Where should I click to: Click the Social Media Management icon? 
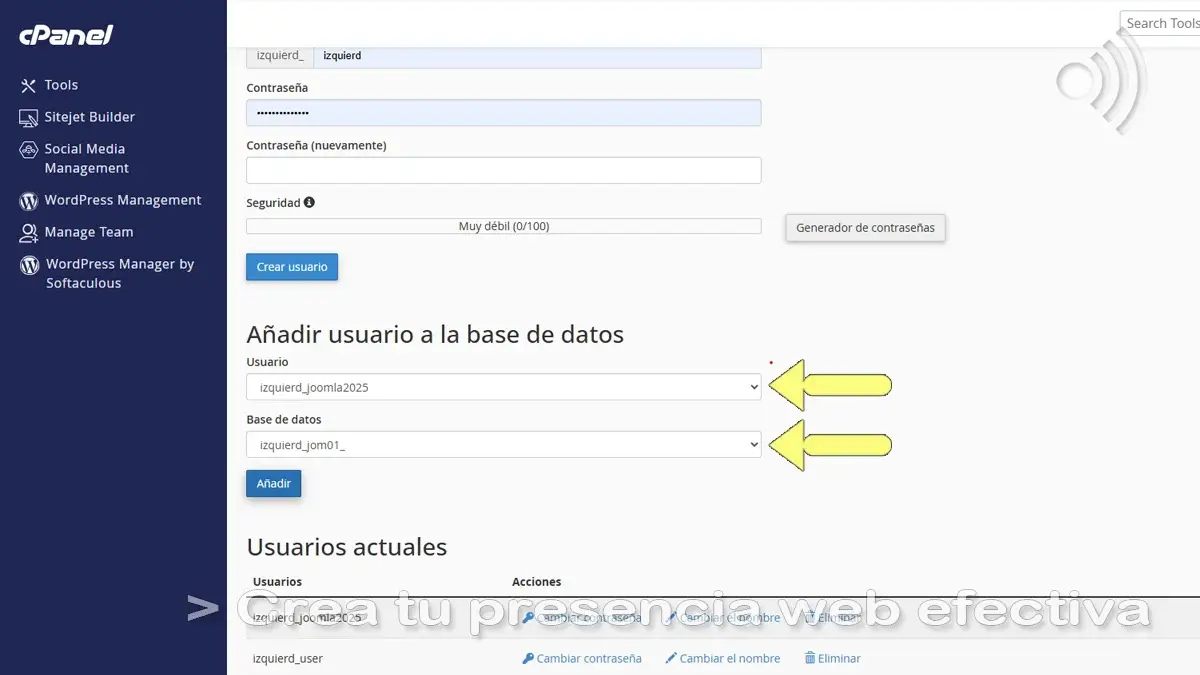[x=28, y=150]
